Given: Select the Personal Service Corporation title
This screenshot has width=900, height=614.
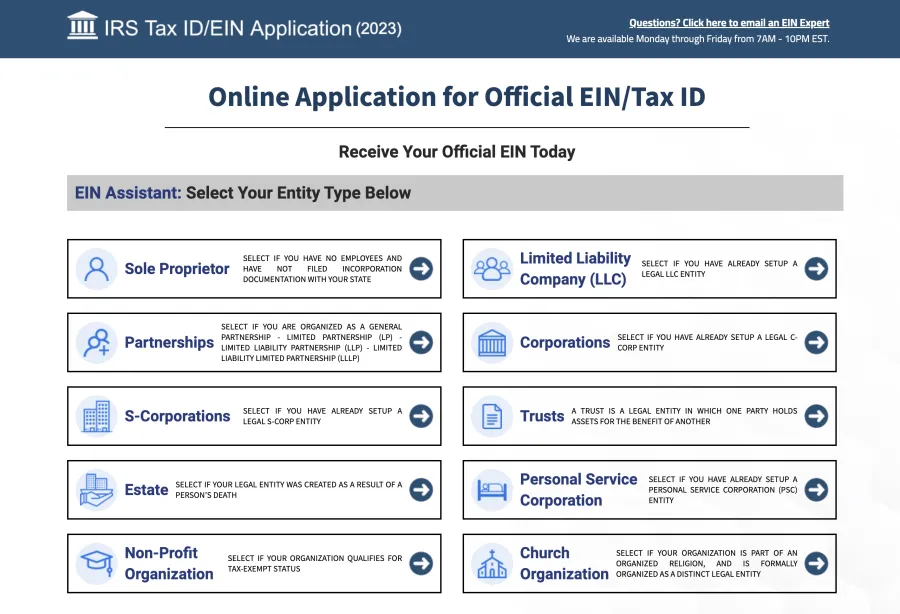Looking at the screenshot, I should 579,489.
